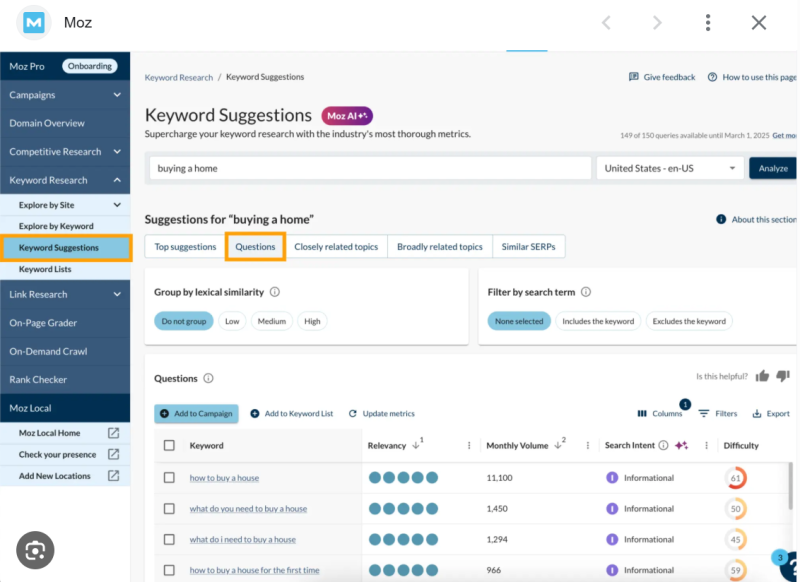Select Low lexical similarity grouping

[232, 321]
